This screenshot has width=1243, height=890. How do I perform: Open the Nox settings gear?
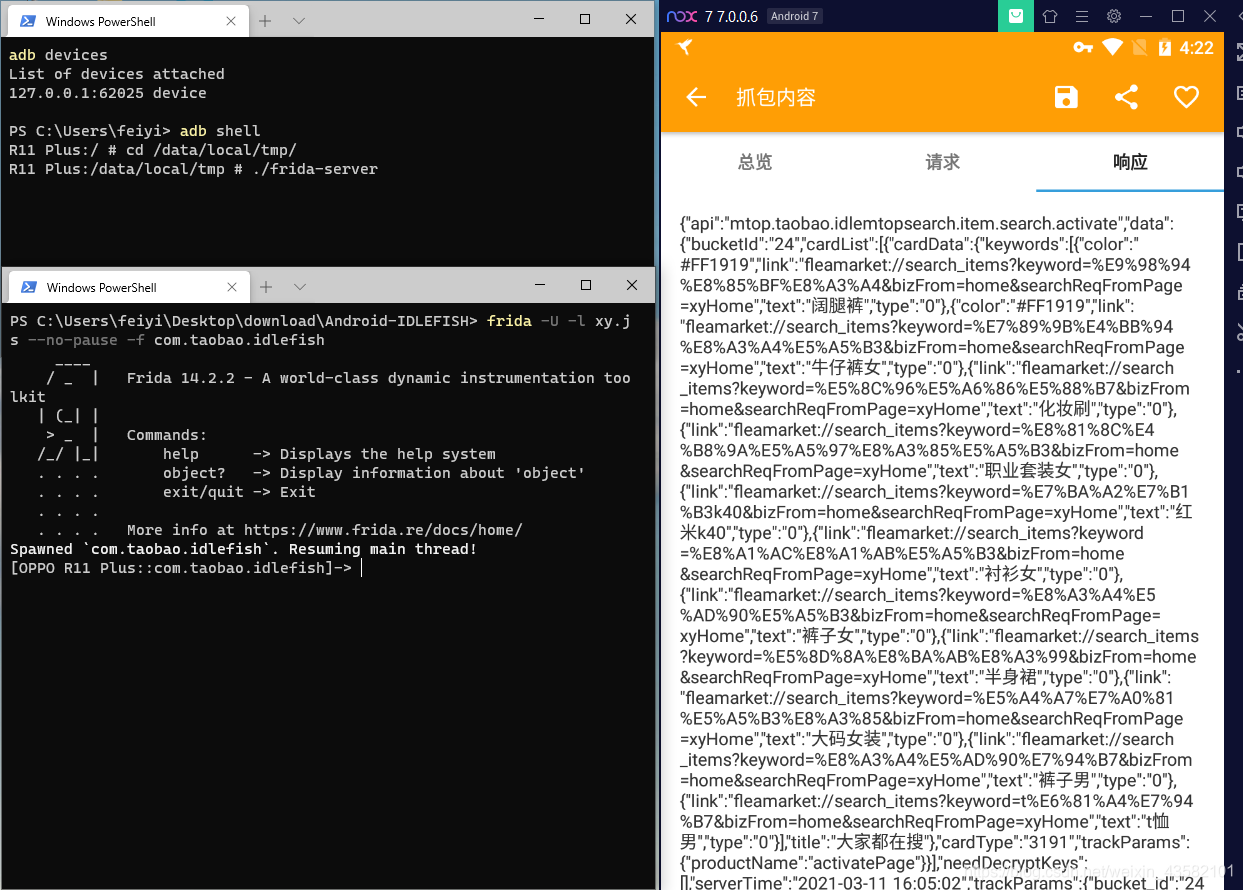click(x=1113, y=16)
